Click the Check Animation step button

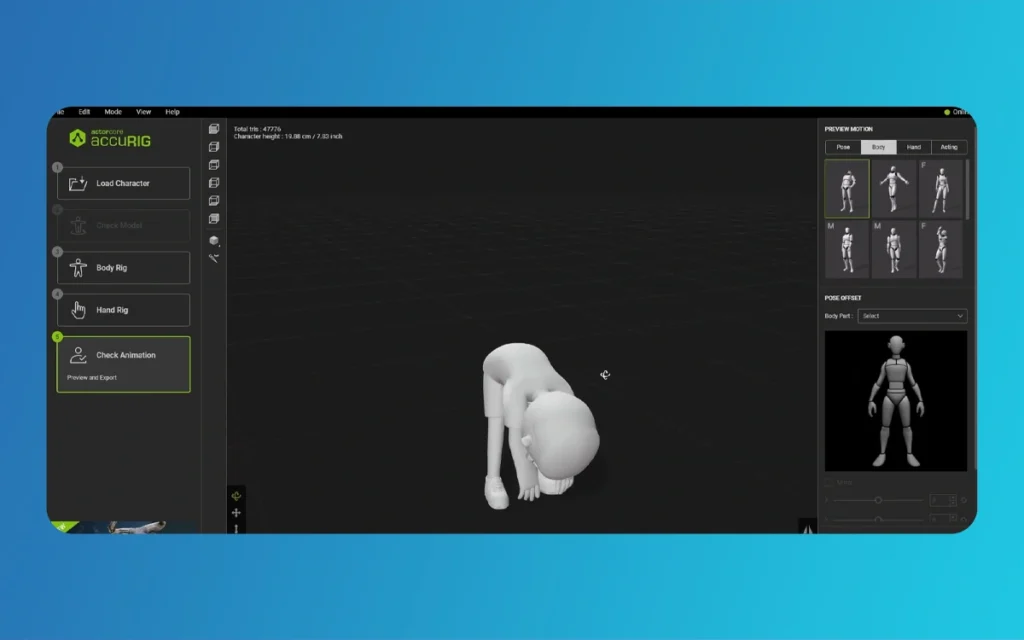tap(123, 364)
